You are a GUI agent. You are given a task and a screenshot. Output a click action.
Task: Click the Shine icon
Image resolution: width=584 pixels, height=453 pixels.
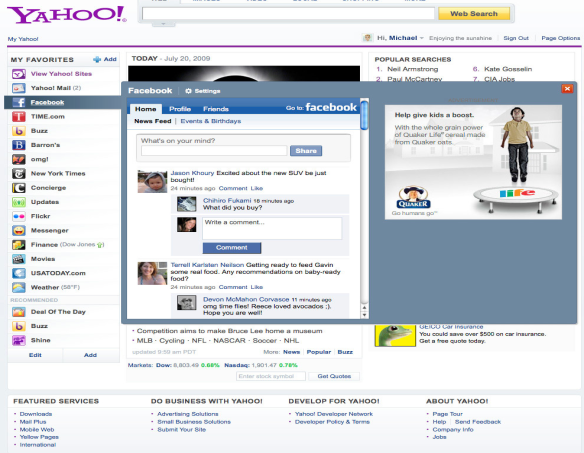tap(19, 340)
